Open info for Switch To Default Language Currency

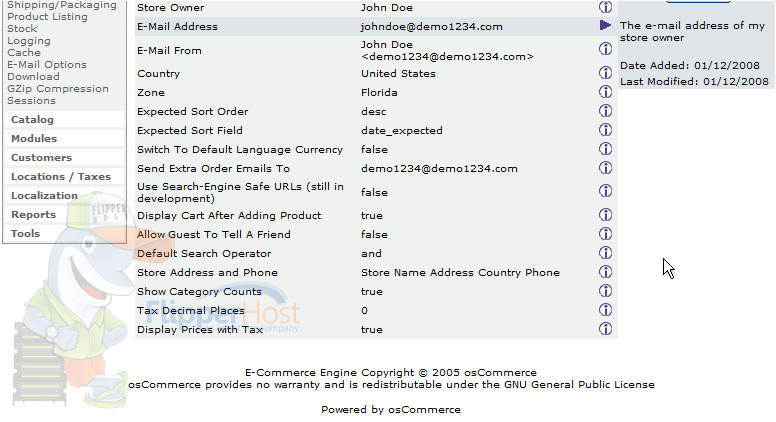[605, 149]
